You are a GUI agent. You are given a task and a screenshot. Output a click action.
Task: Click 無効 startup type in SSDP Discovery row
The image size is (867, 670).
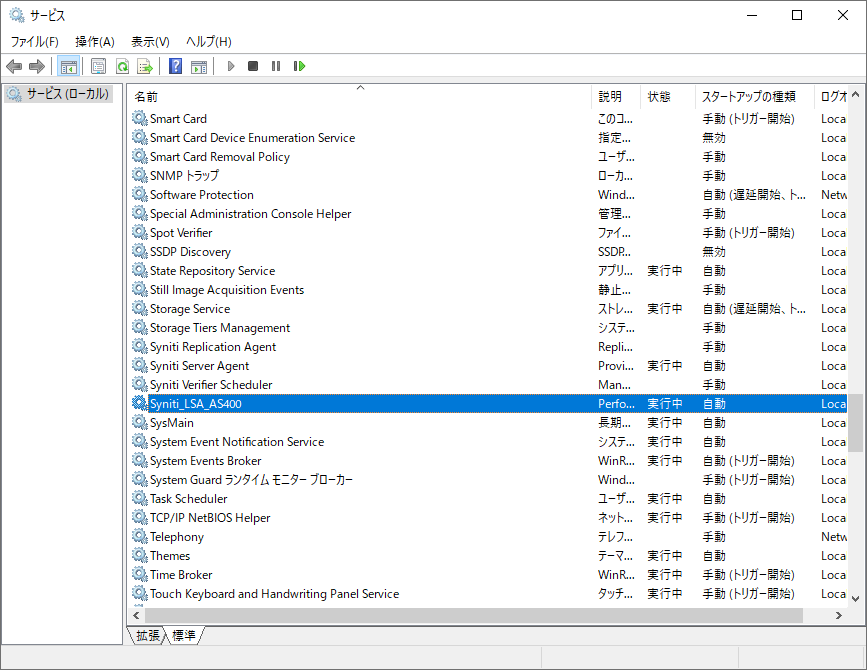click(x=714, y=252)
